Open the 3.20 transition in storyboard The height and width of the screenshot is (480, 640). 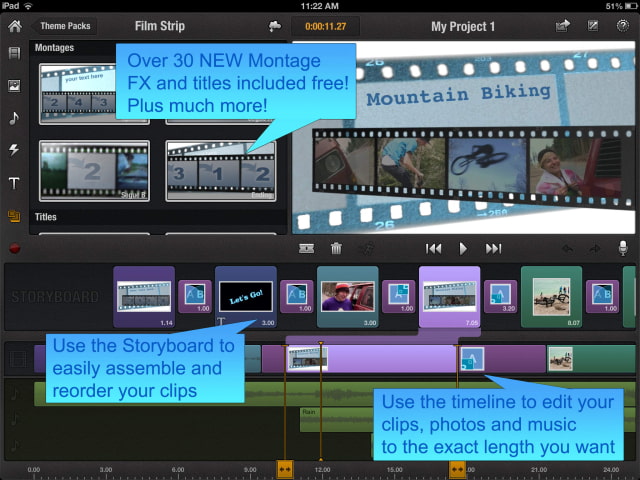point(501,297)
